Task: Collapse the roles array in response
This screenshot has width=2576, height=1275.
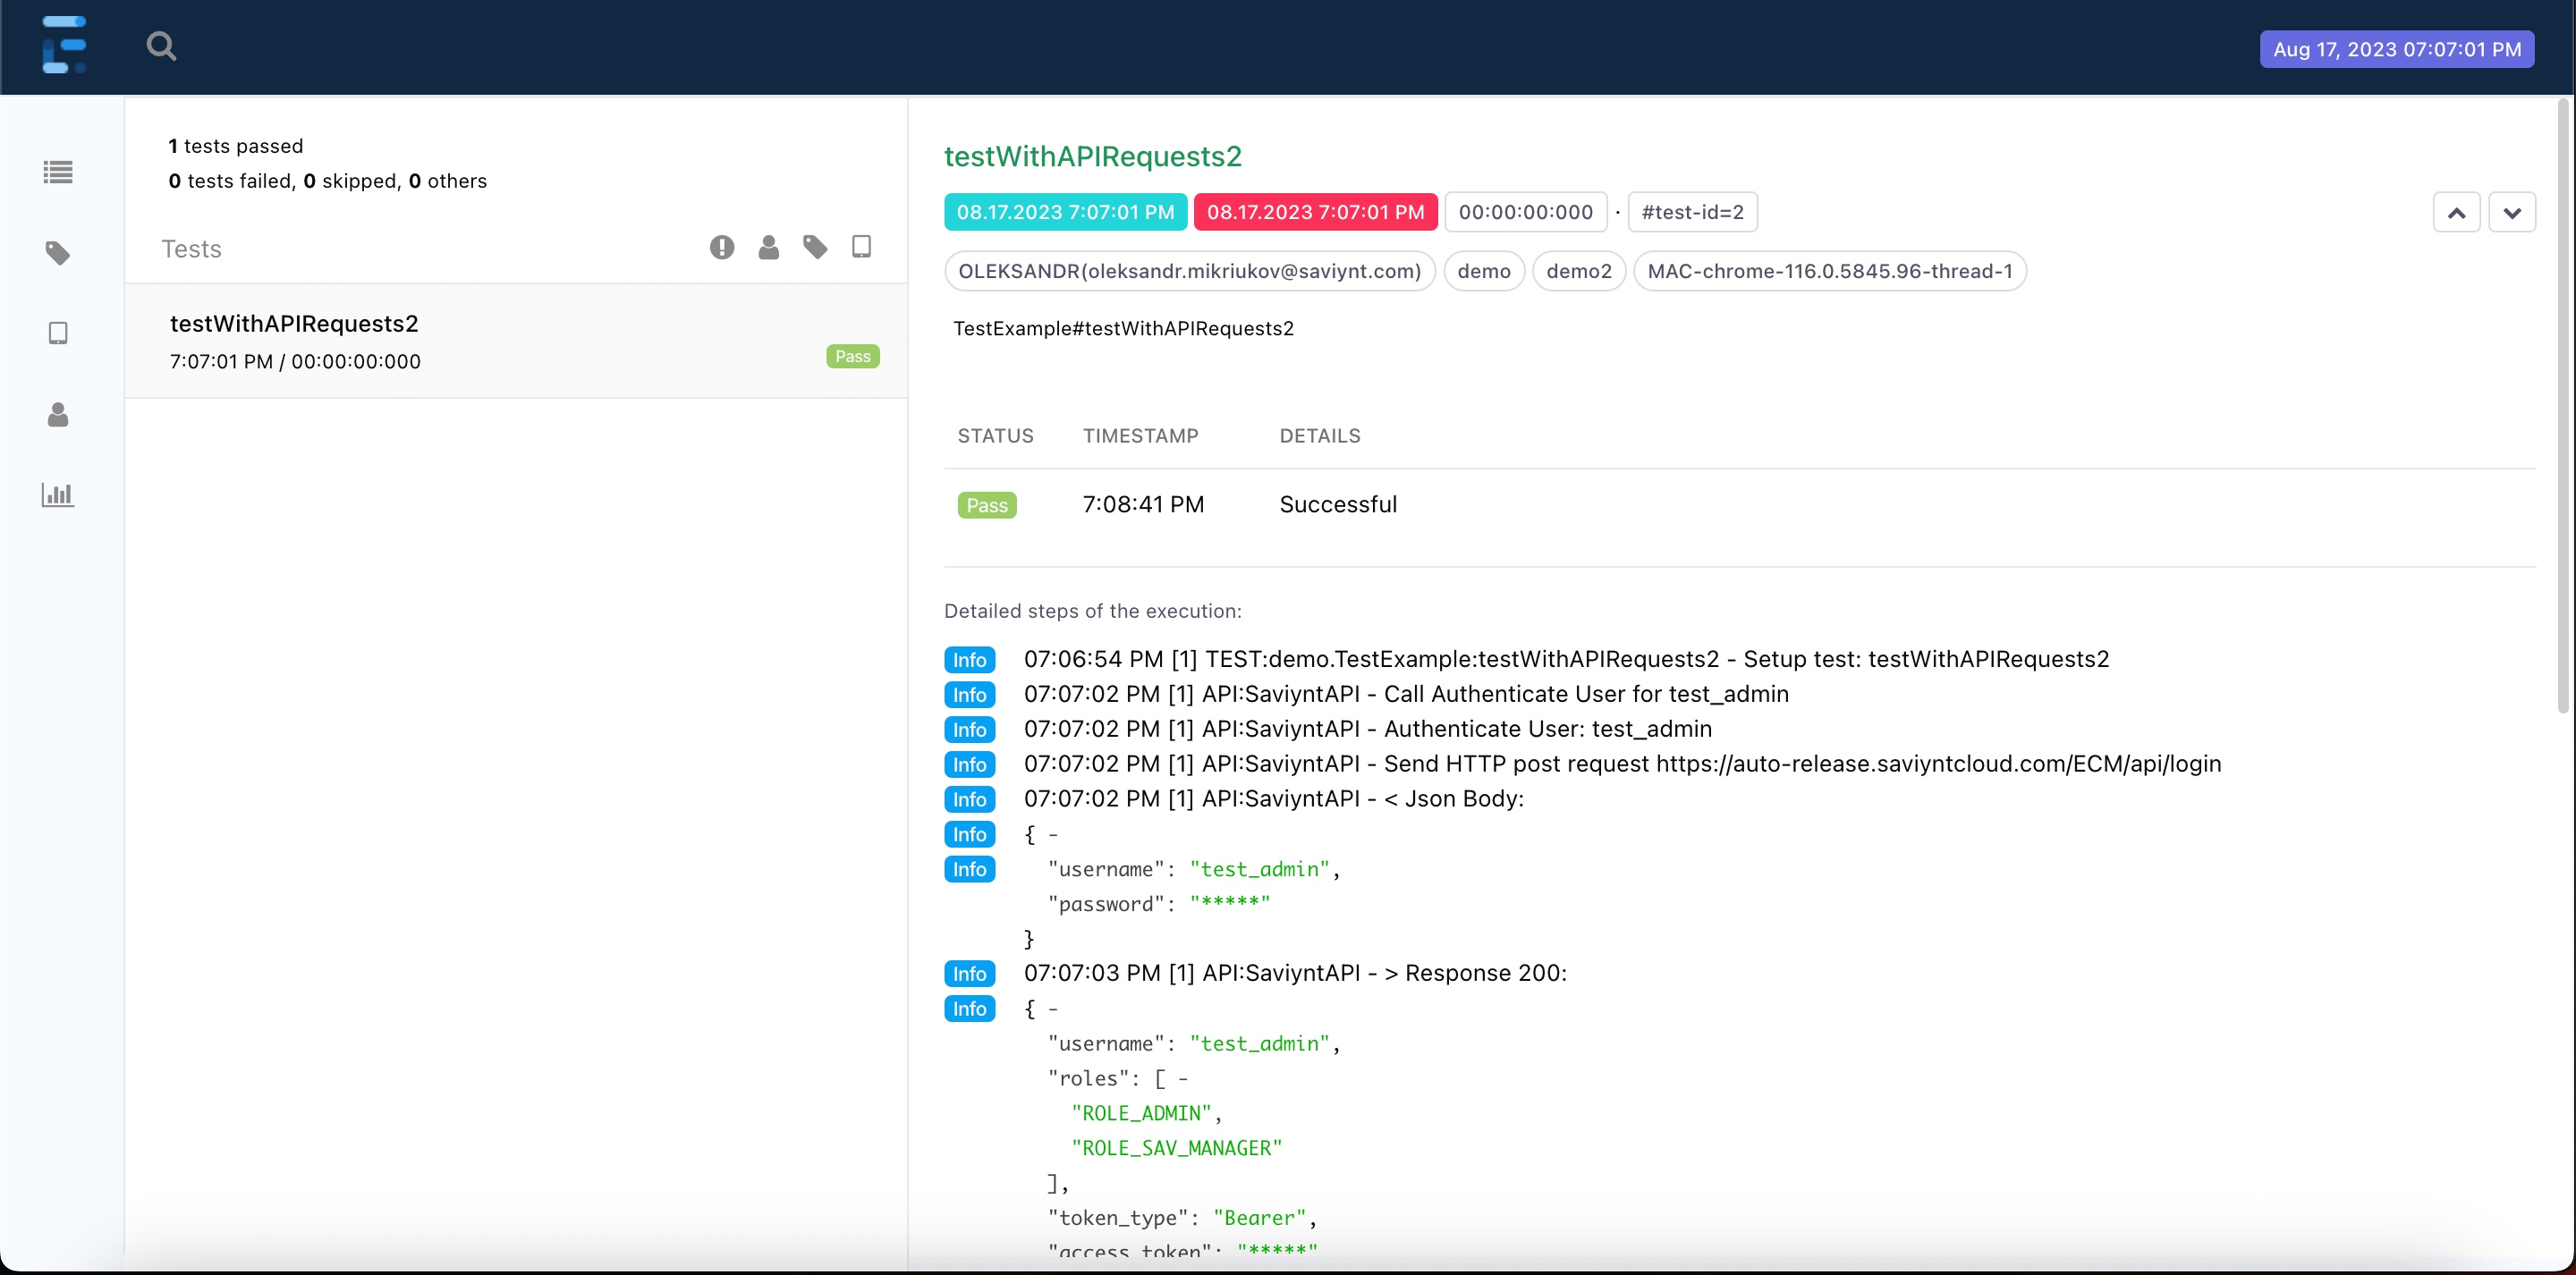Action: pyautogui.click(x=1183, y=1078)
